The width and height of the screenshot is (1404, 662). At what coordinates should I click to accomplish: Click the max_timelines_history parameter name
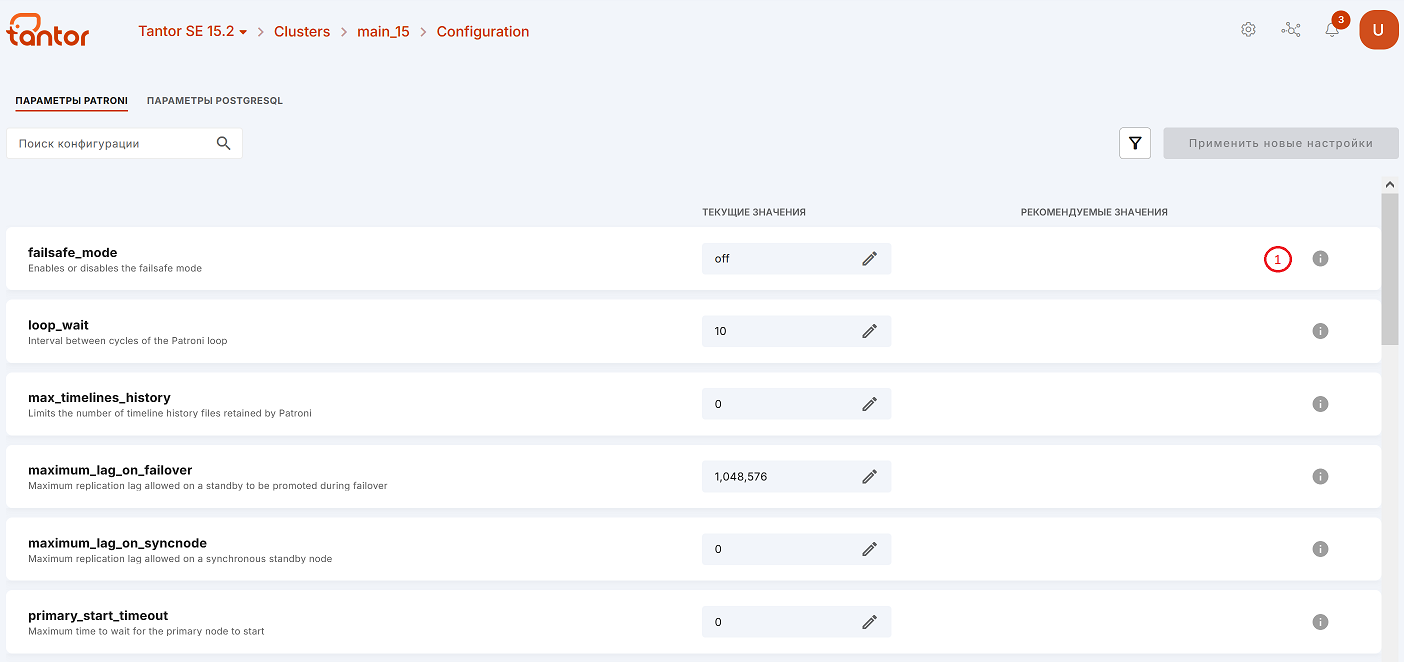pos(99,397)
